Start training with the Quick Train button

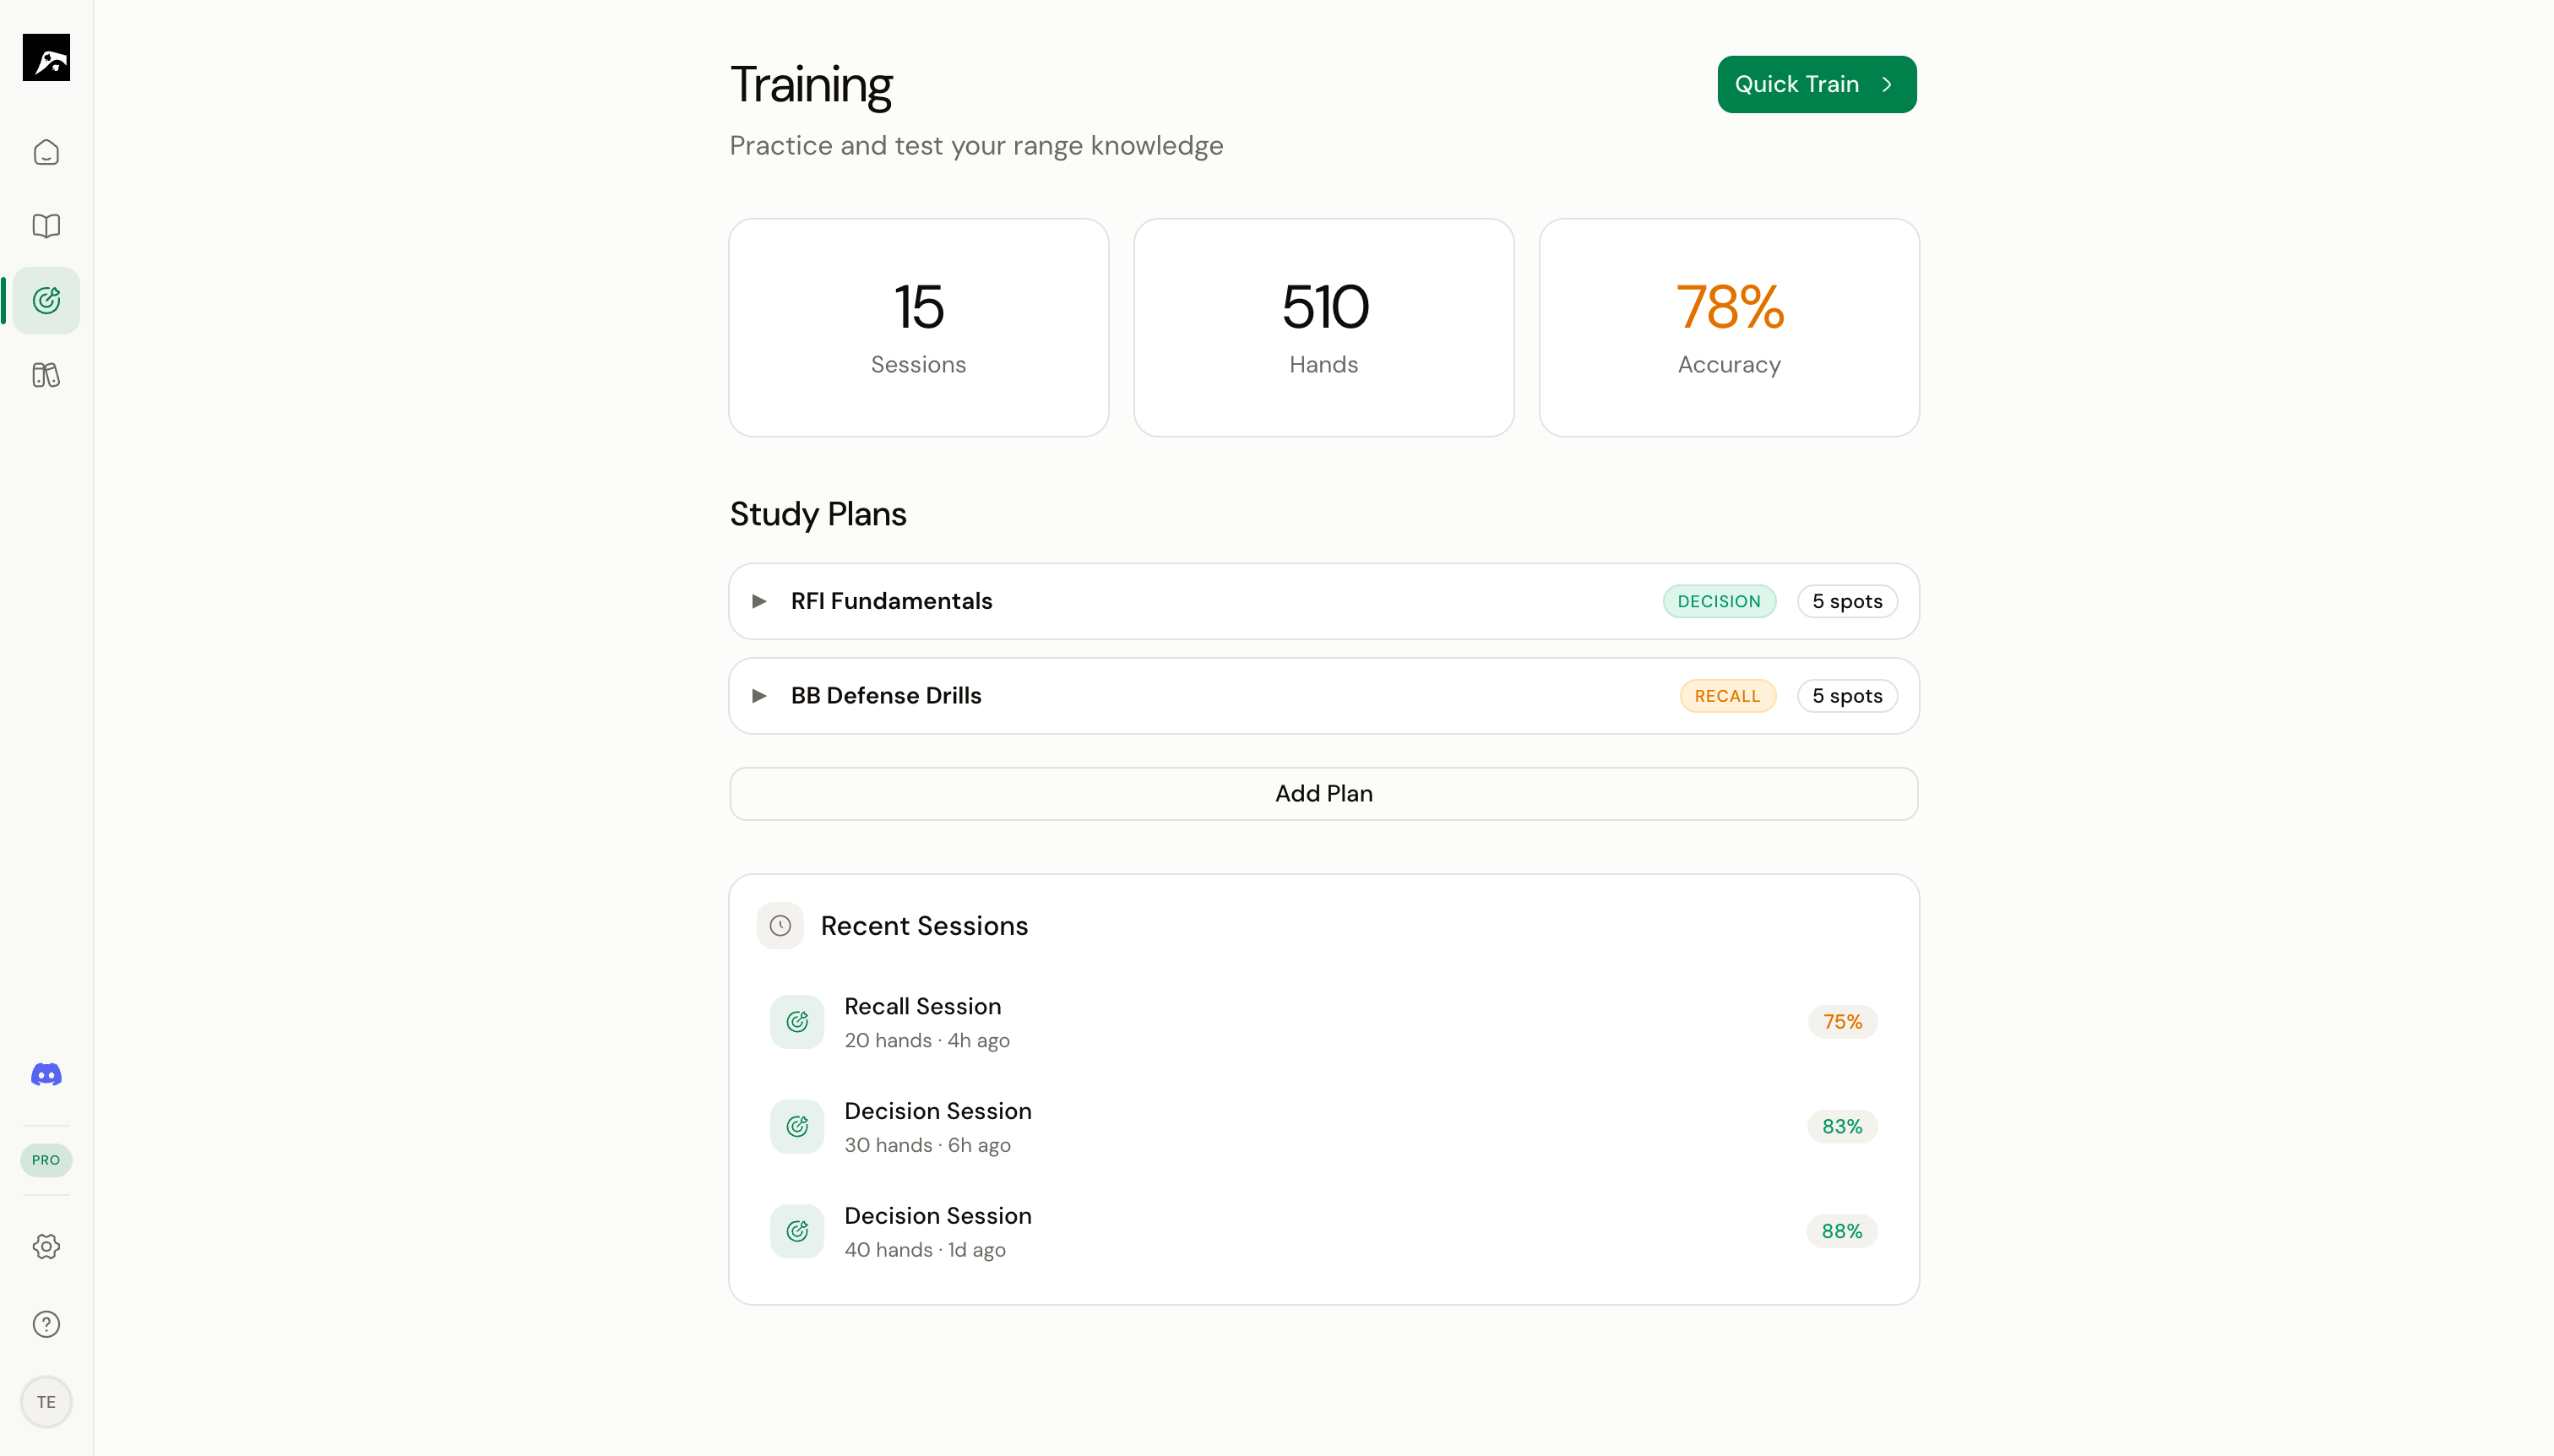[1816, 84]
